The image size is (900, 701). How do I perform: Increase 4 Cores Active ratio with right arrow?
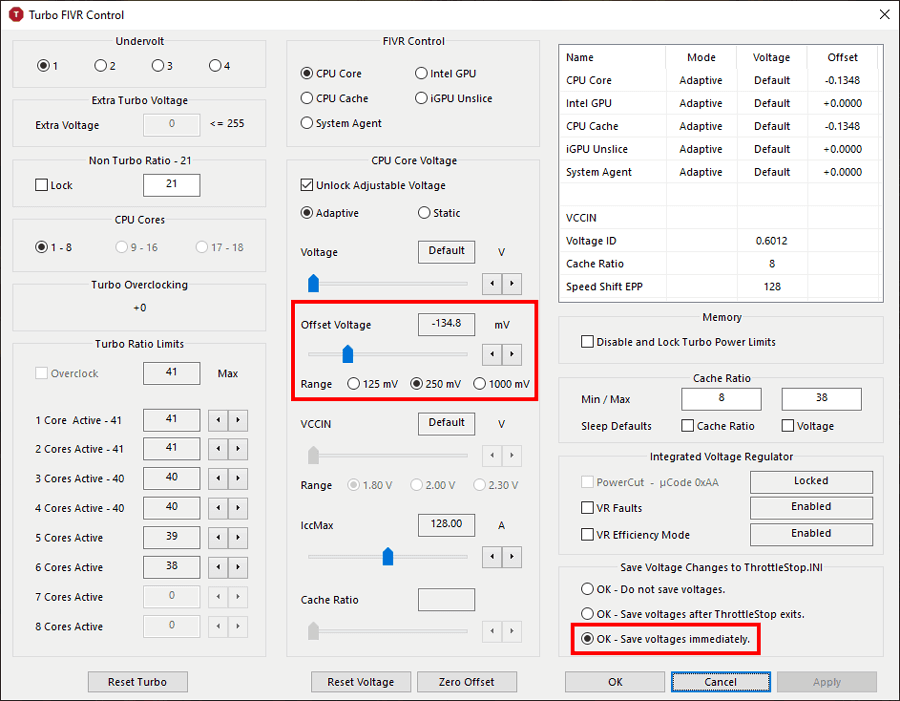238,508
